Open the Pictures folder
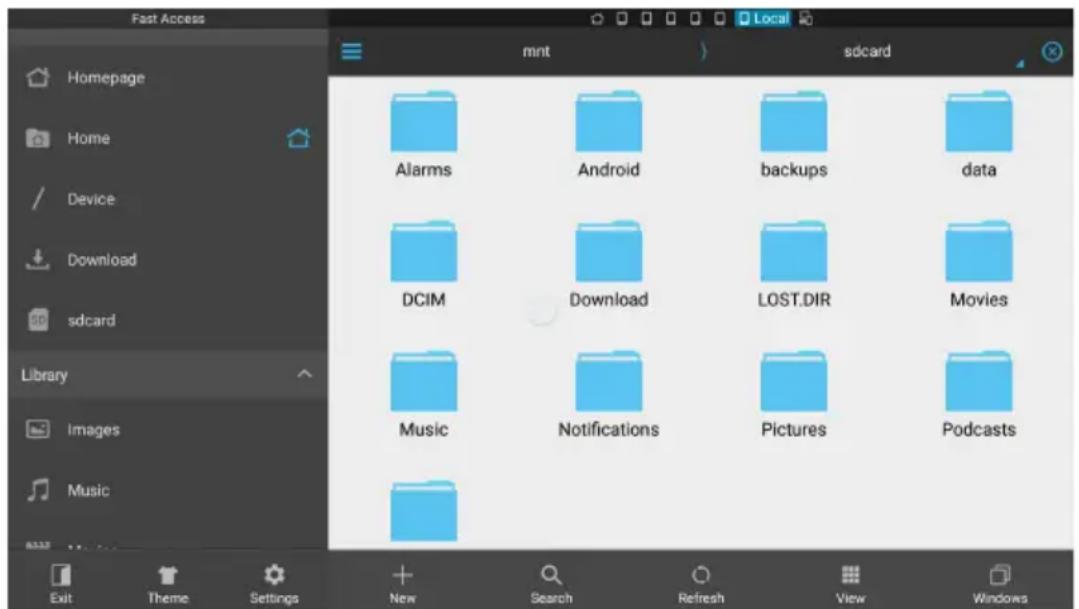This screenshot has height=609, width=1079. click(x=793, y=395)
